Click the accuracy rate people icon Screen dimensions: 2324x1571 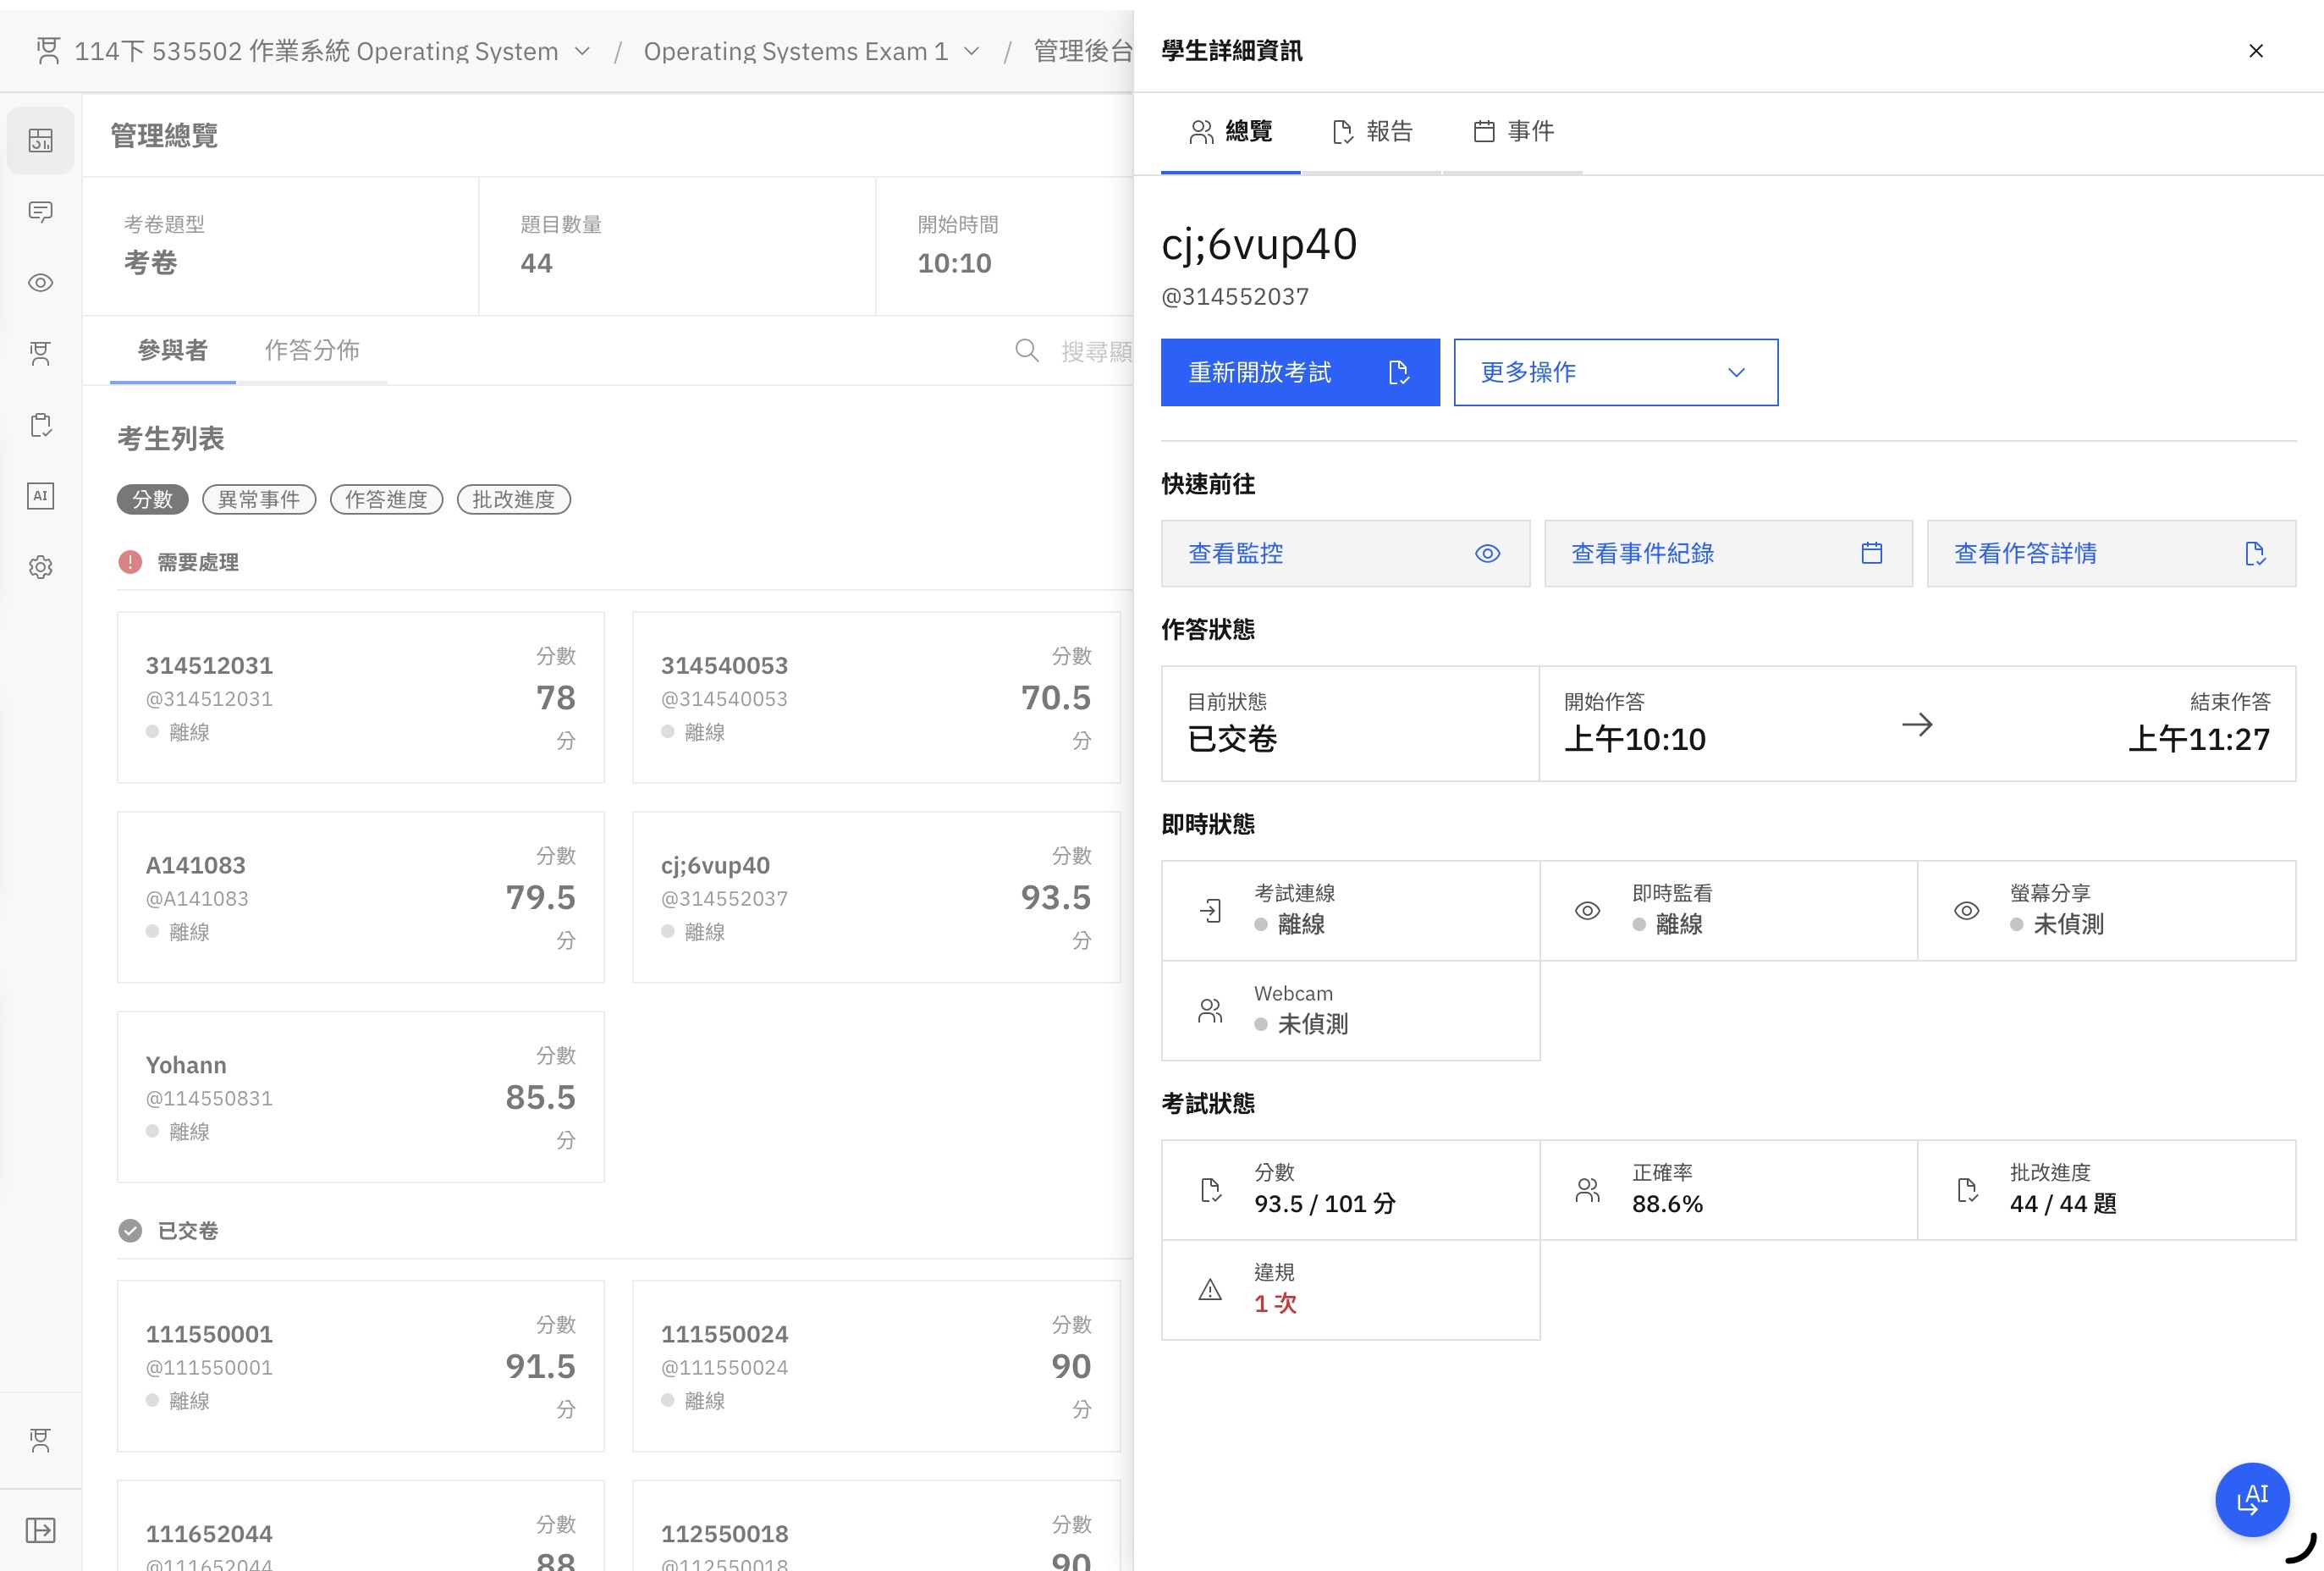tap(1588, 1190)
